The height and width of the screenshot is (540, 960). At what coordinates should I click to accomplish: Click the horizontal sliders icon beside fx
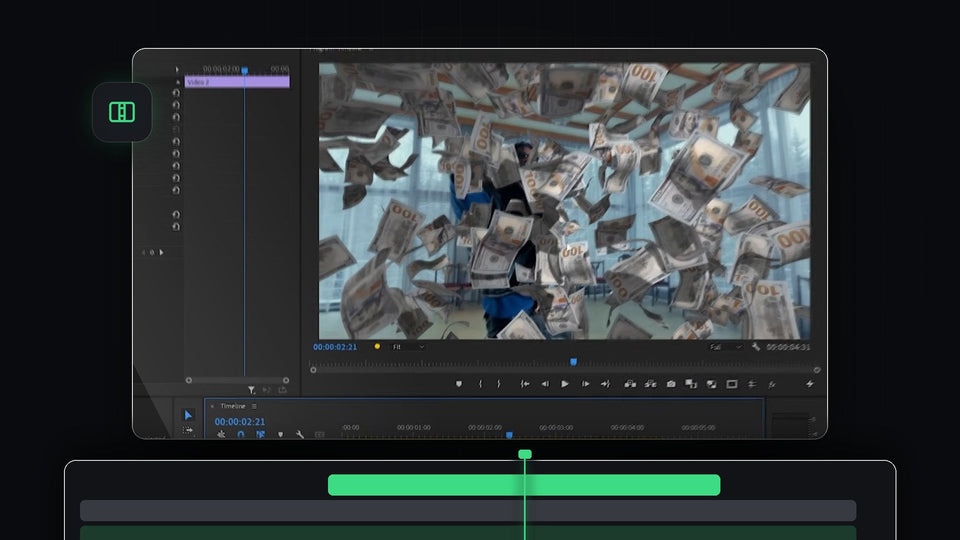coord(752,384)
